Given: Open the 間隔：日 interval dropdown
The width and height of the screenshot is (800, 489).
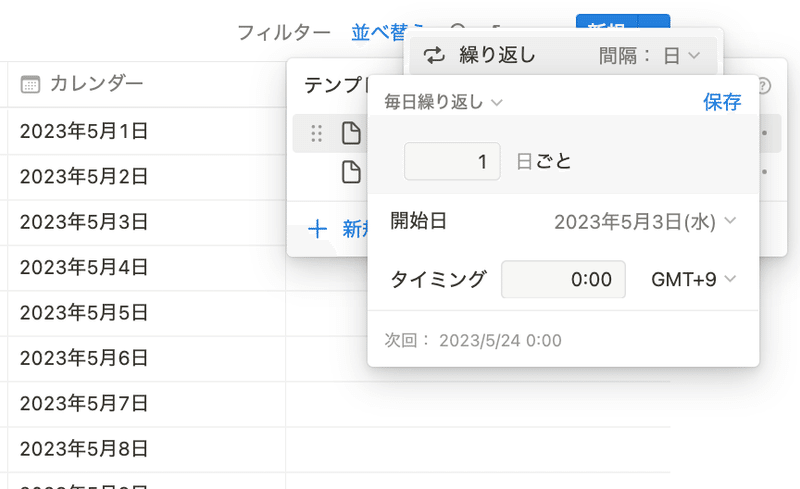Looking at the screenshot, I should [649, 55].
